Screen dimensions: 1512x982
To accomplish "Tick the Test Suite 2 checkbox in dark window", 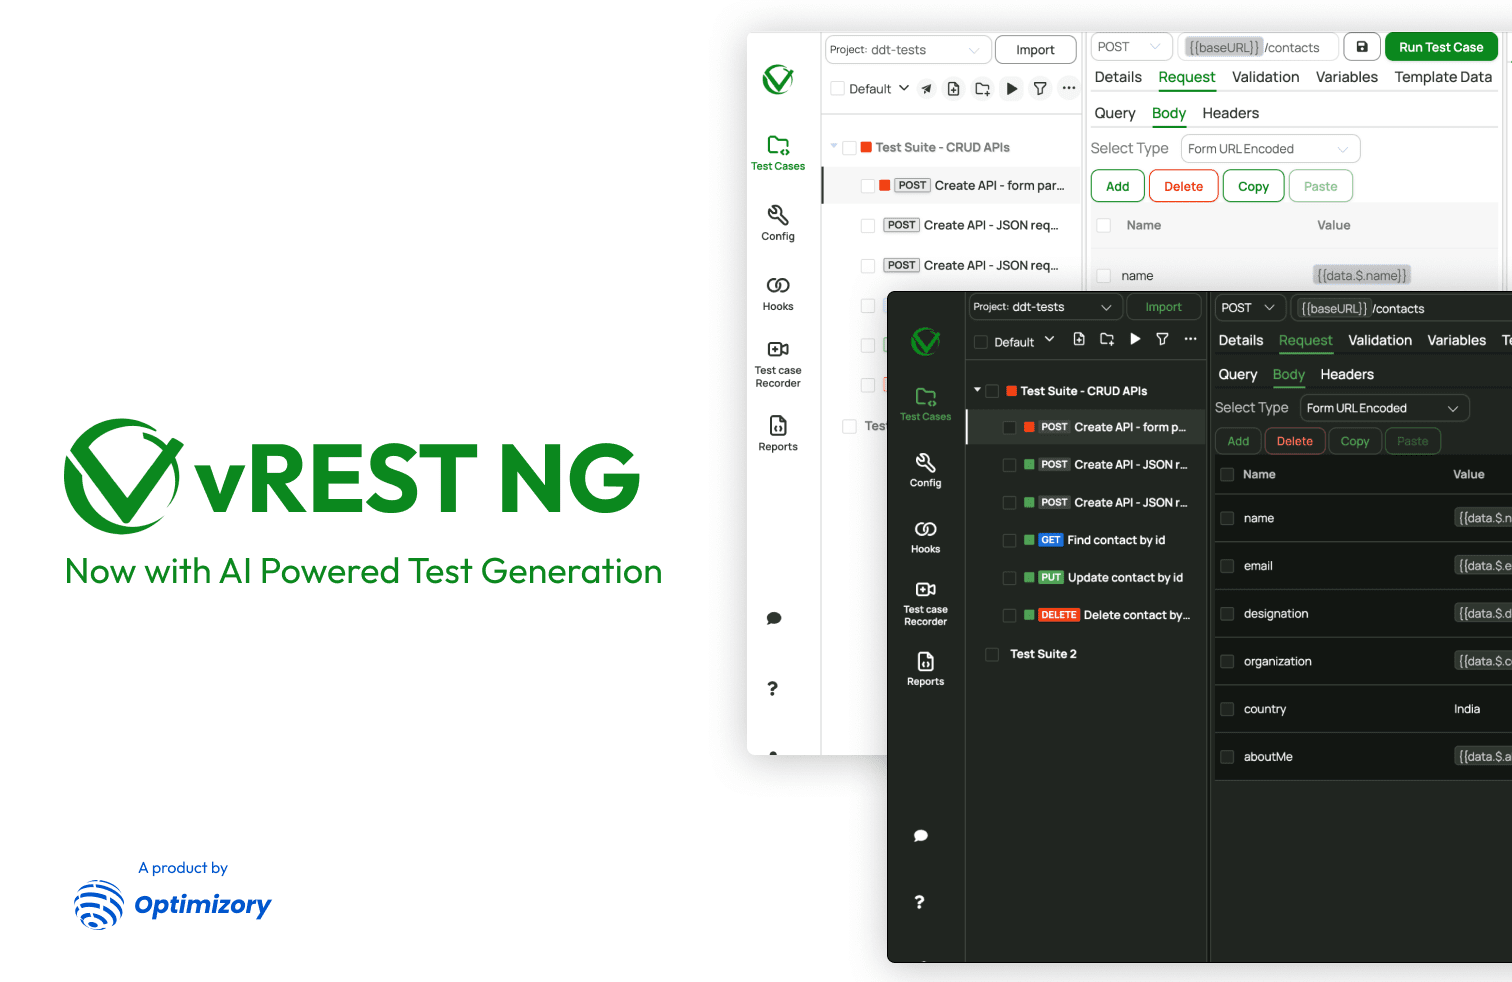I will pyautogui.click(x=992, y=655).
